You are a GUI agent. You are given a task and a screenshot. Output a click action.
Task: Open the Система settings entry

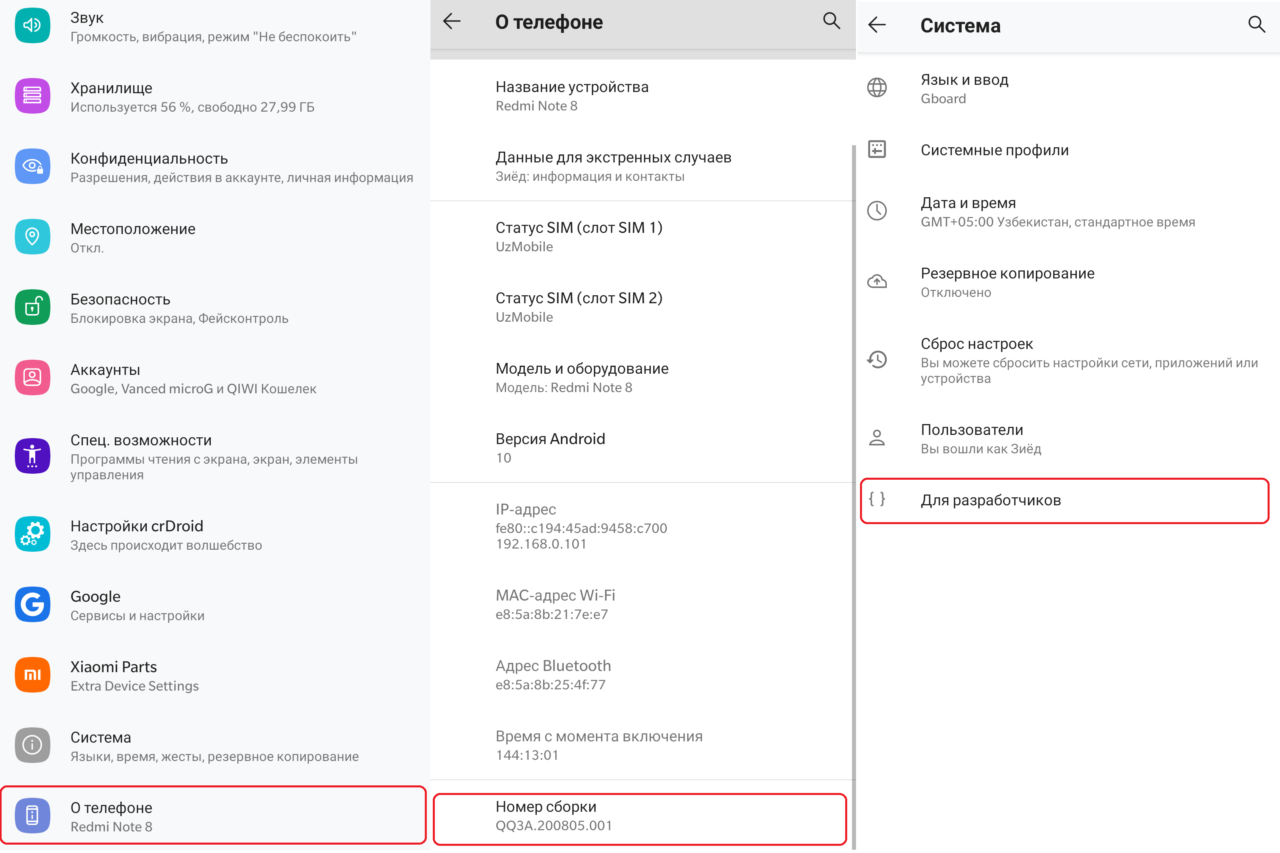pos(215,745)
